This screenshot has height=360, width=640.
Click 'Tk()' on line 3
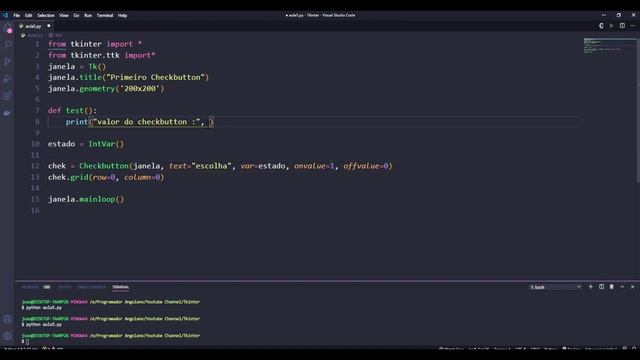(x=97, y=67)
